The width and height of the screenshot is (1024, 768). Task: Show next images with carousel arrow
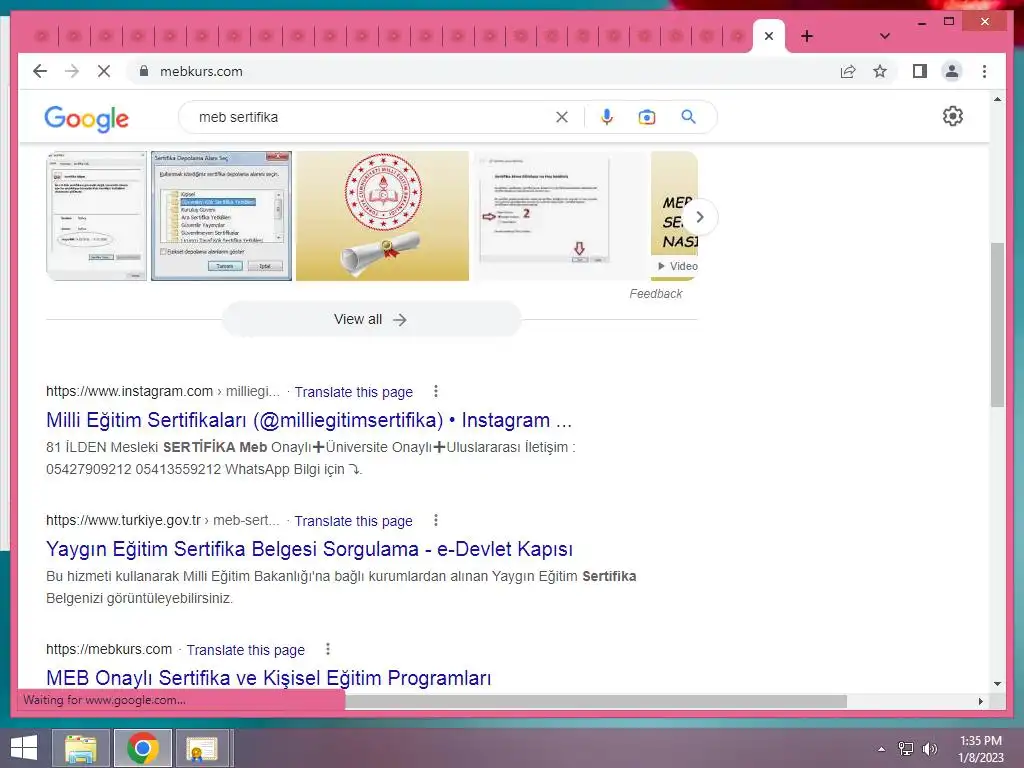699,217
